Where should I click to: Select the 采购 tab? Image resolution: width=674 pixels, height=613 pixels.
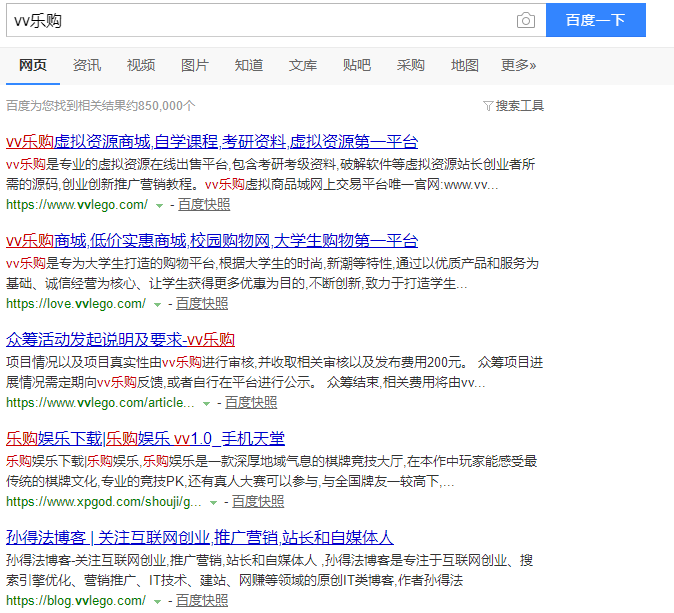pyautogui.click(x=411, y=65)
